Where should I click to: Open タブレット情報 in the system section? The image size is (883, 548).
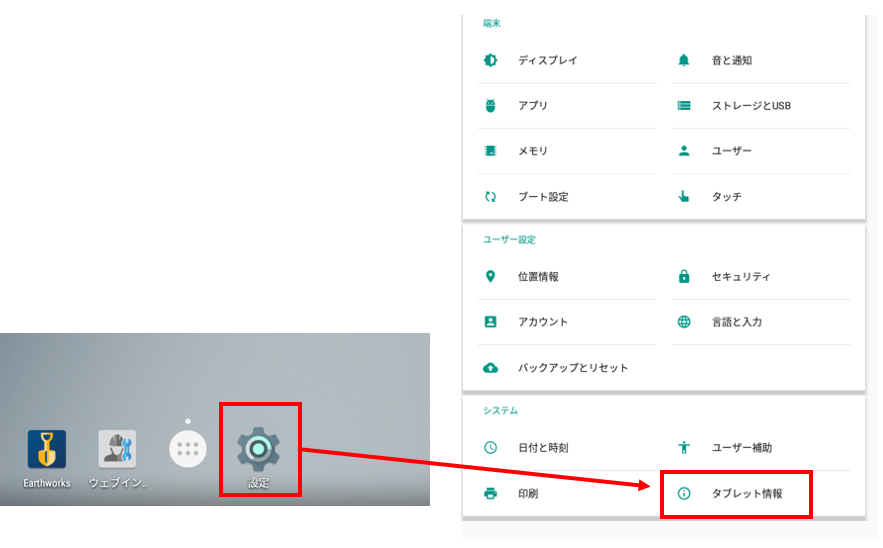click(x=746, y=493)
